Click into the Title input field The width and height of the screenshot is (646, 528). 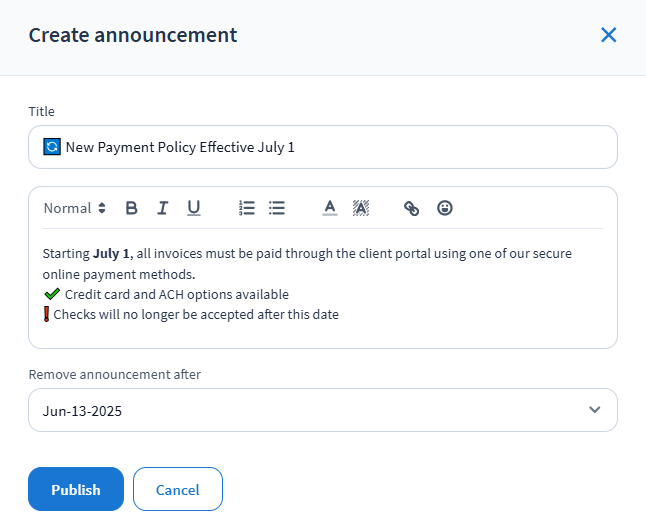(x=400, y=147)
